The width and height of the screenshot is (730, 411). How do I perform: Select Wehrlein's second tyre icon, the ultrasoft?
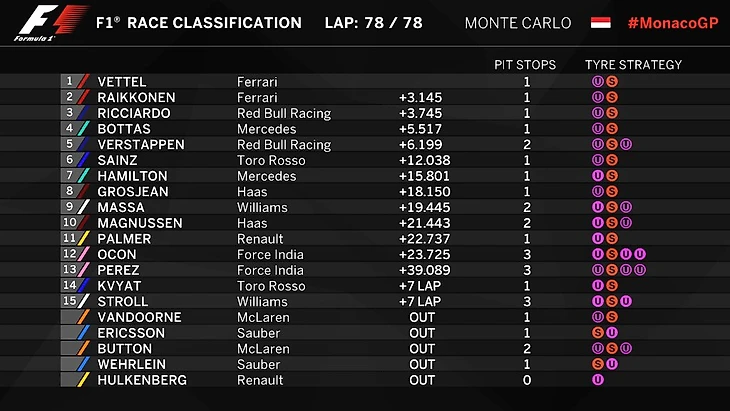click(x=611, y=364)
